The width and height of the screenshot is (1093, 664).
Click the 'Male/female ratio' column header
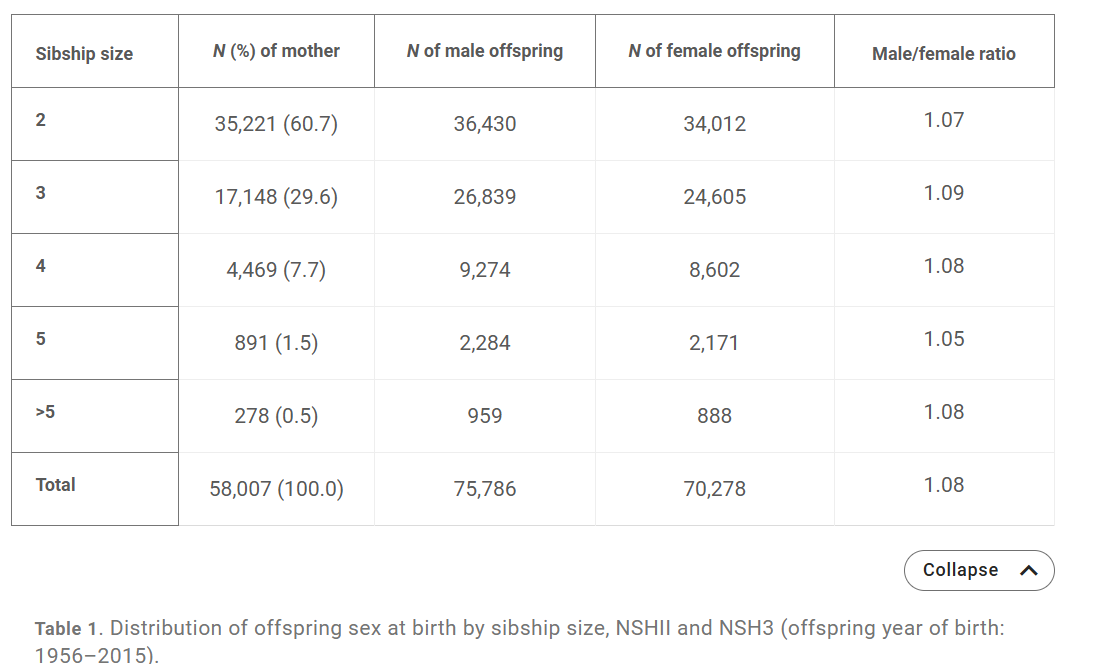[x=943, y=54]
